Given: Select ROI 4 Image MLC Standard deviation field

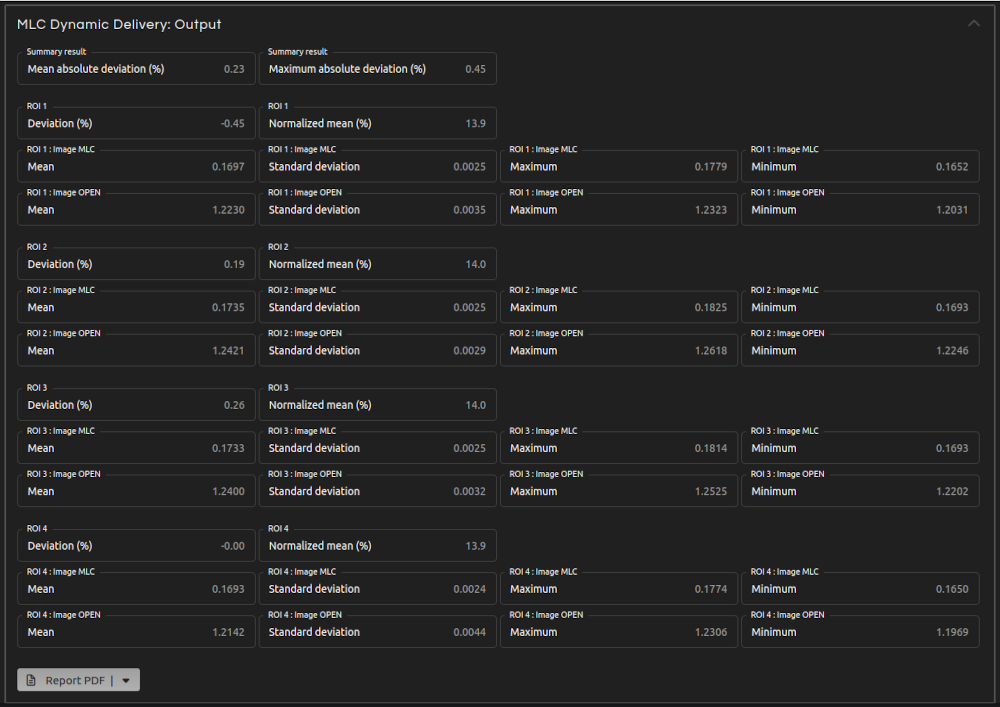Looking at the screenshot, I should tap(378, 589).
